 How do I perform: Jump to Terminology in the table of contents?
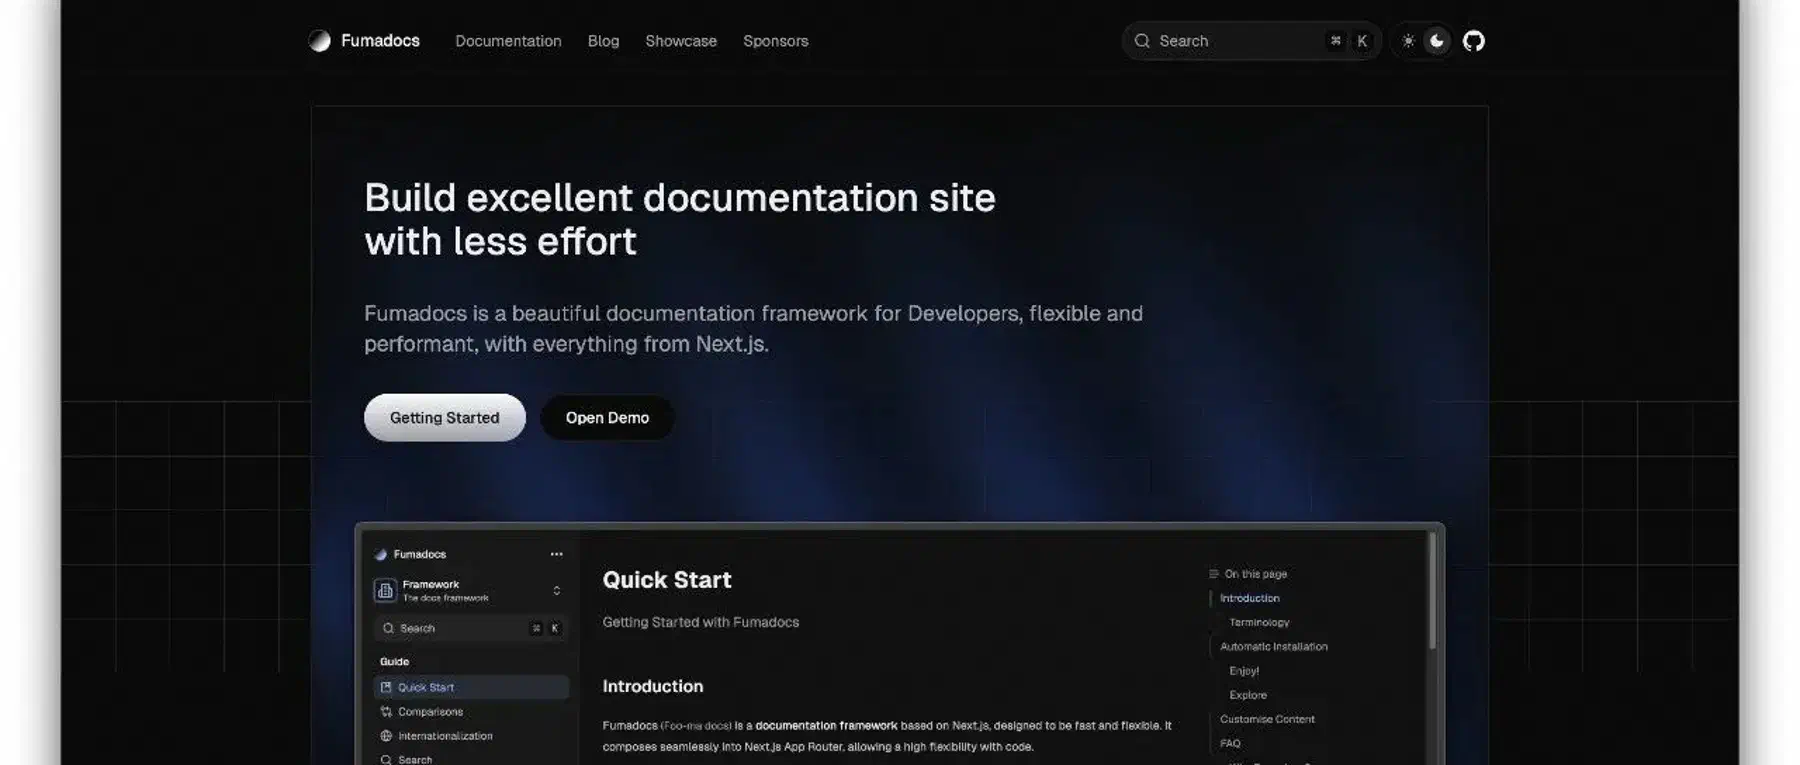pos(1259,622)
